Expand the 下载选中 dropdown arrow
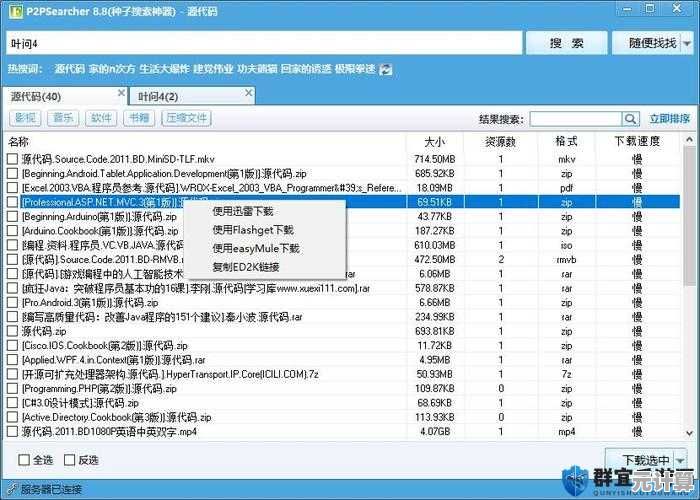 [680, 460]
